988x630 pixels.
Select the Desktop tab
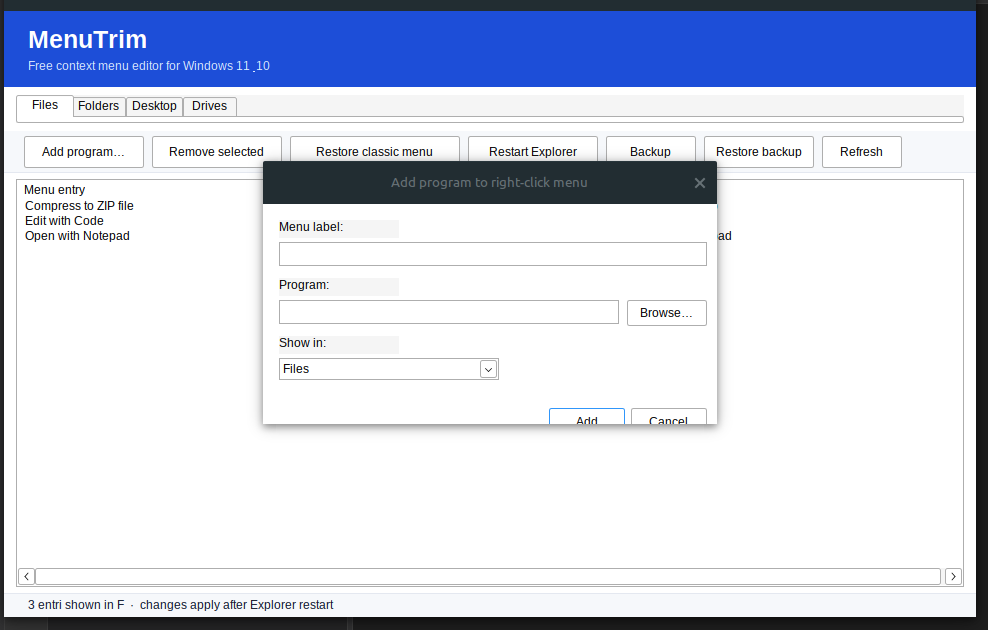[154, 106]
